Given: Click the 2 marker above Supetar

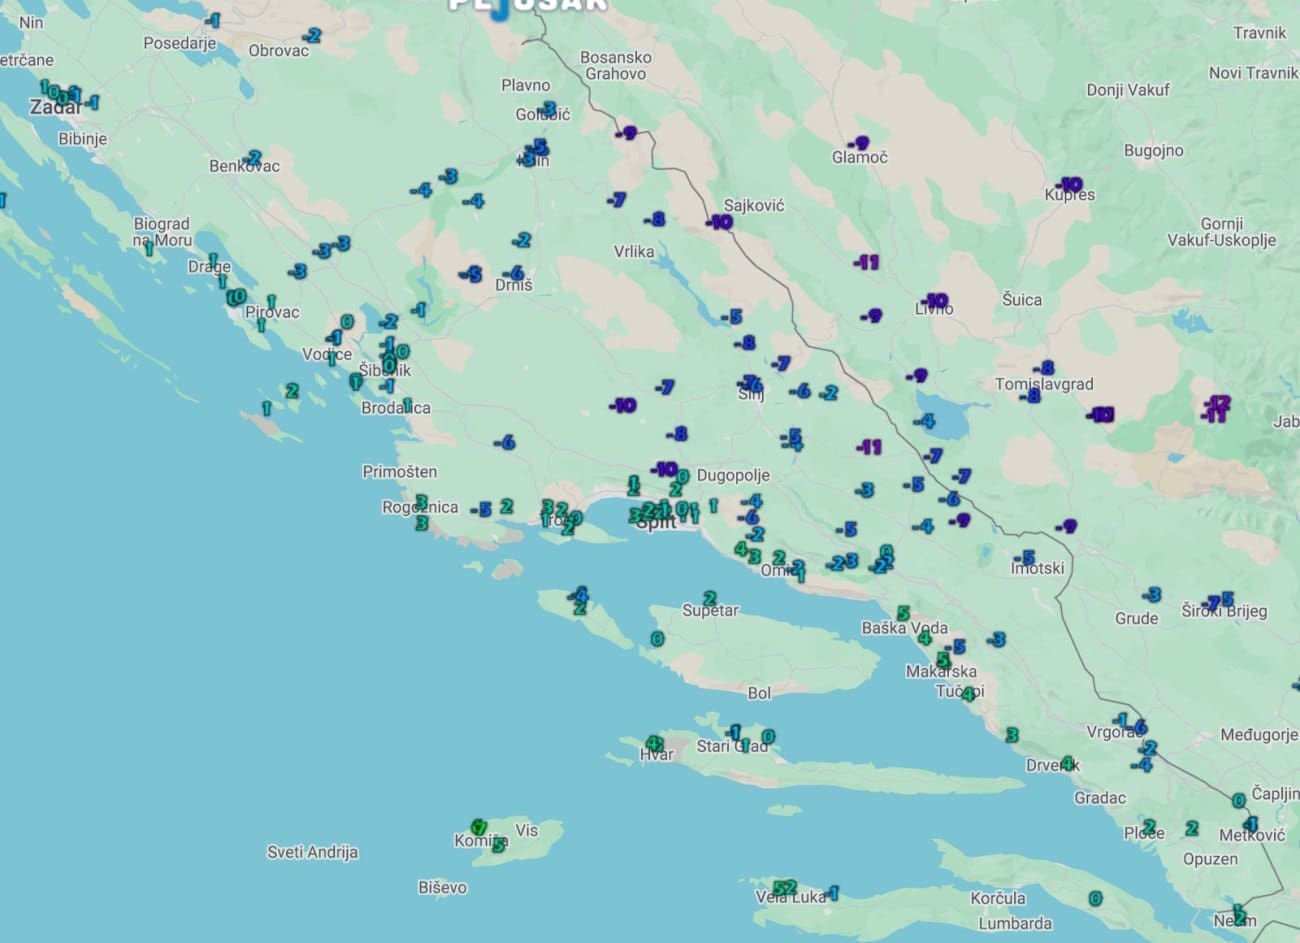Looking at the screenshot, I should (709, 597).
